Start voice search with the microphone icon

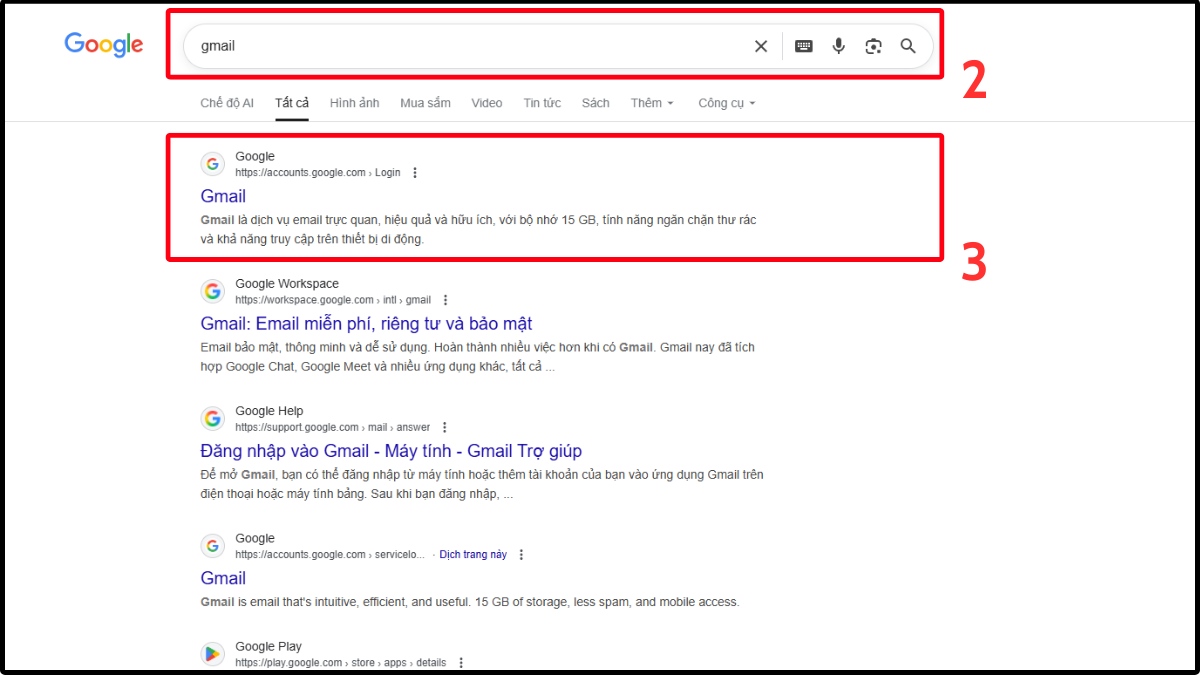click(x=838, y=45)
